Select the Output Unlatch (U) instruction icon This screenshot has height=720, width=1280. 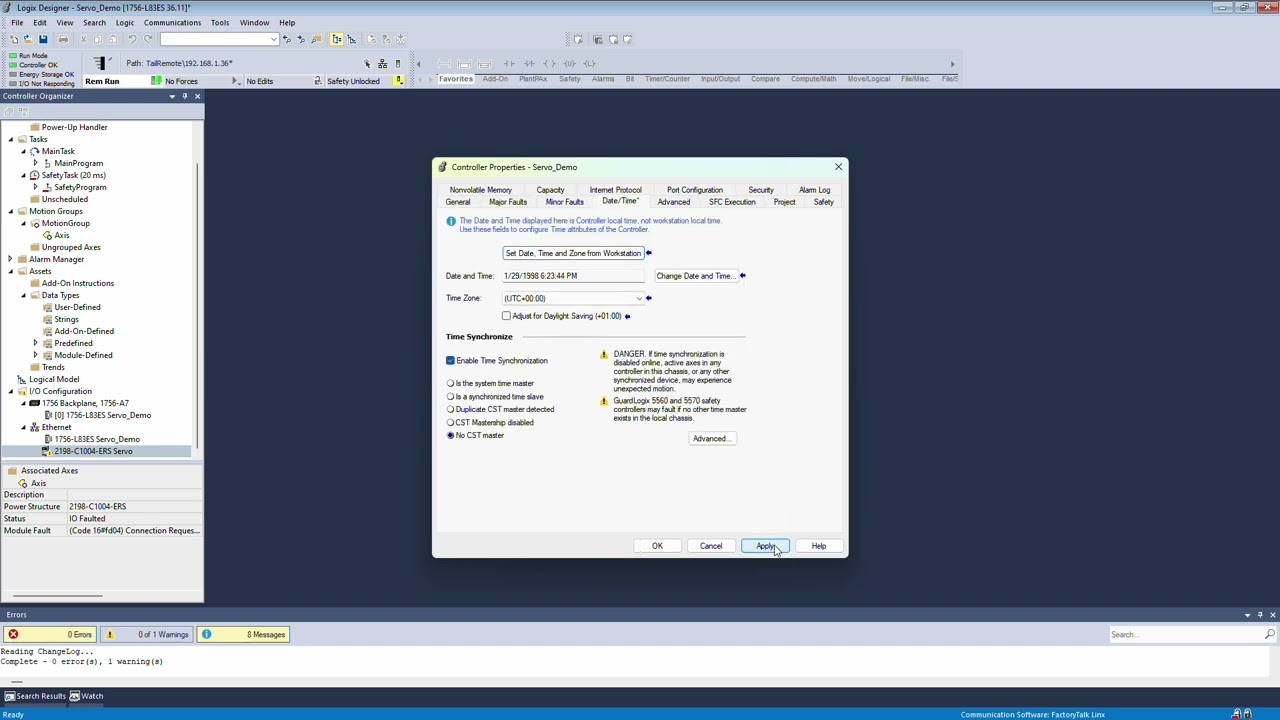pos(570,64)
